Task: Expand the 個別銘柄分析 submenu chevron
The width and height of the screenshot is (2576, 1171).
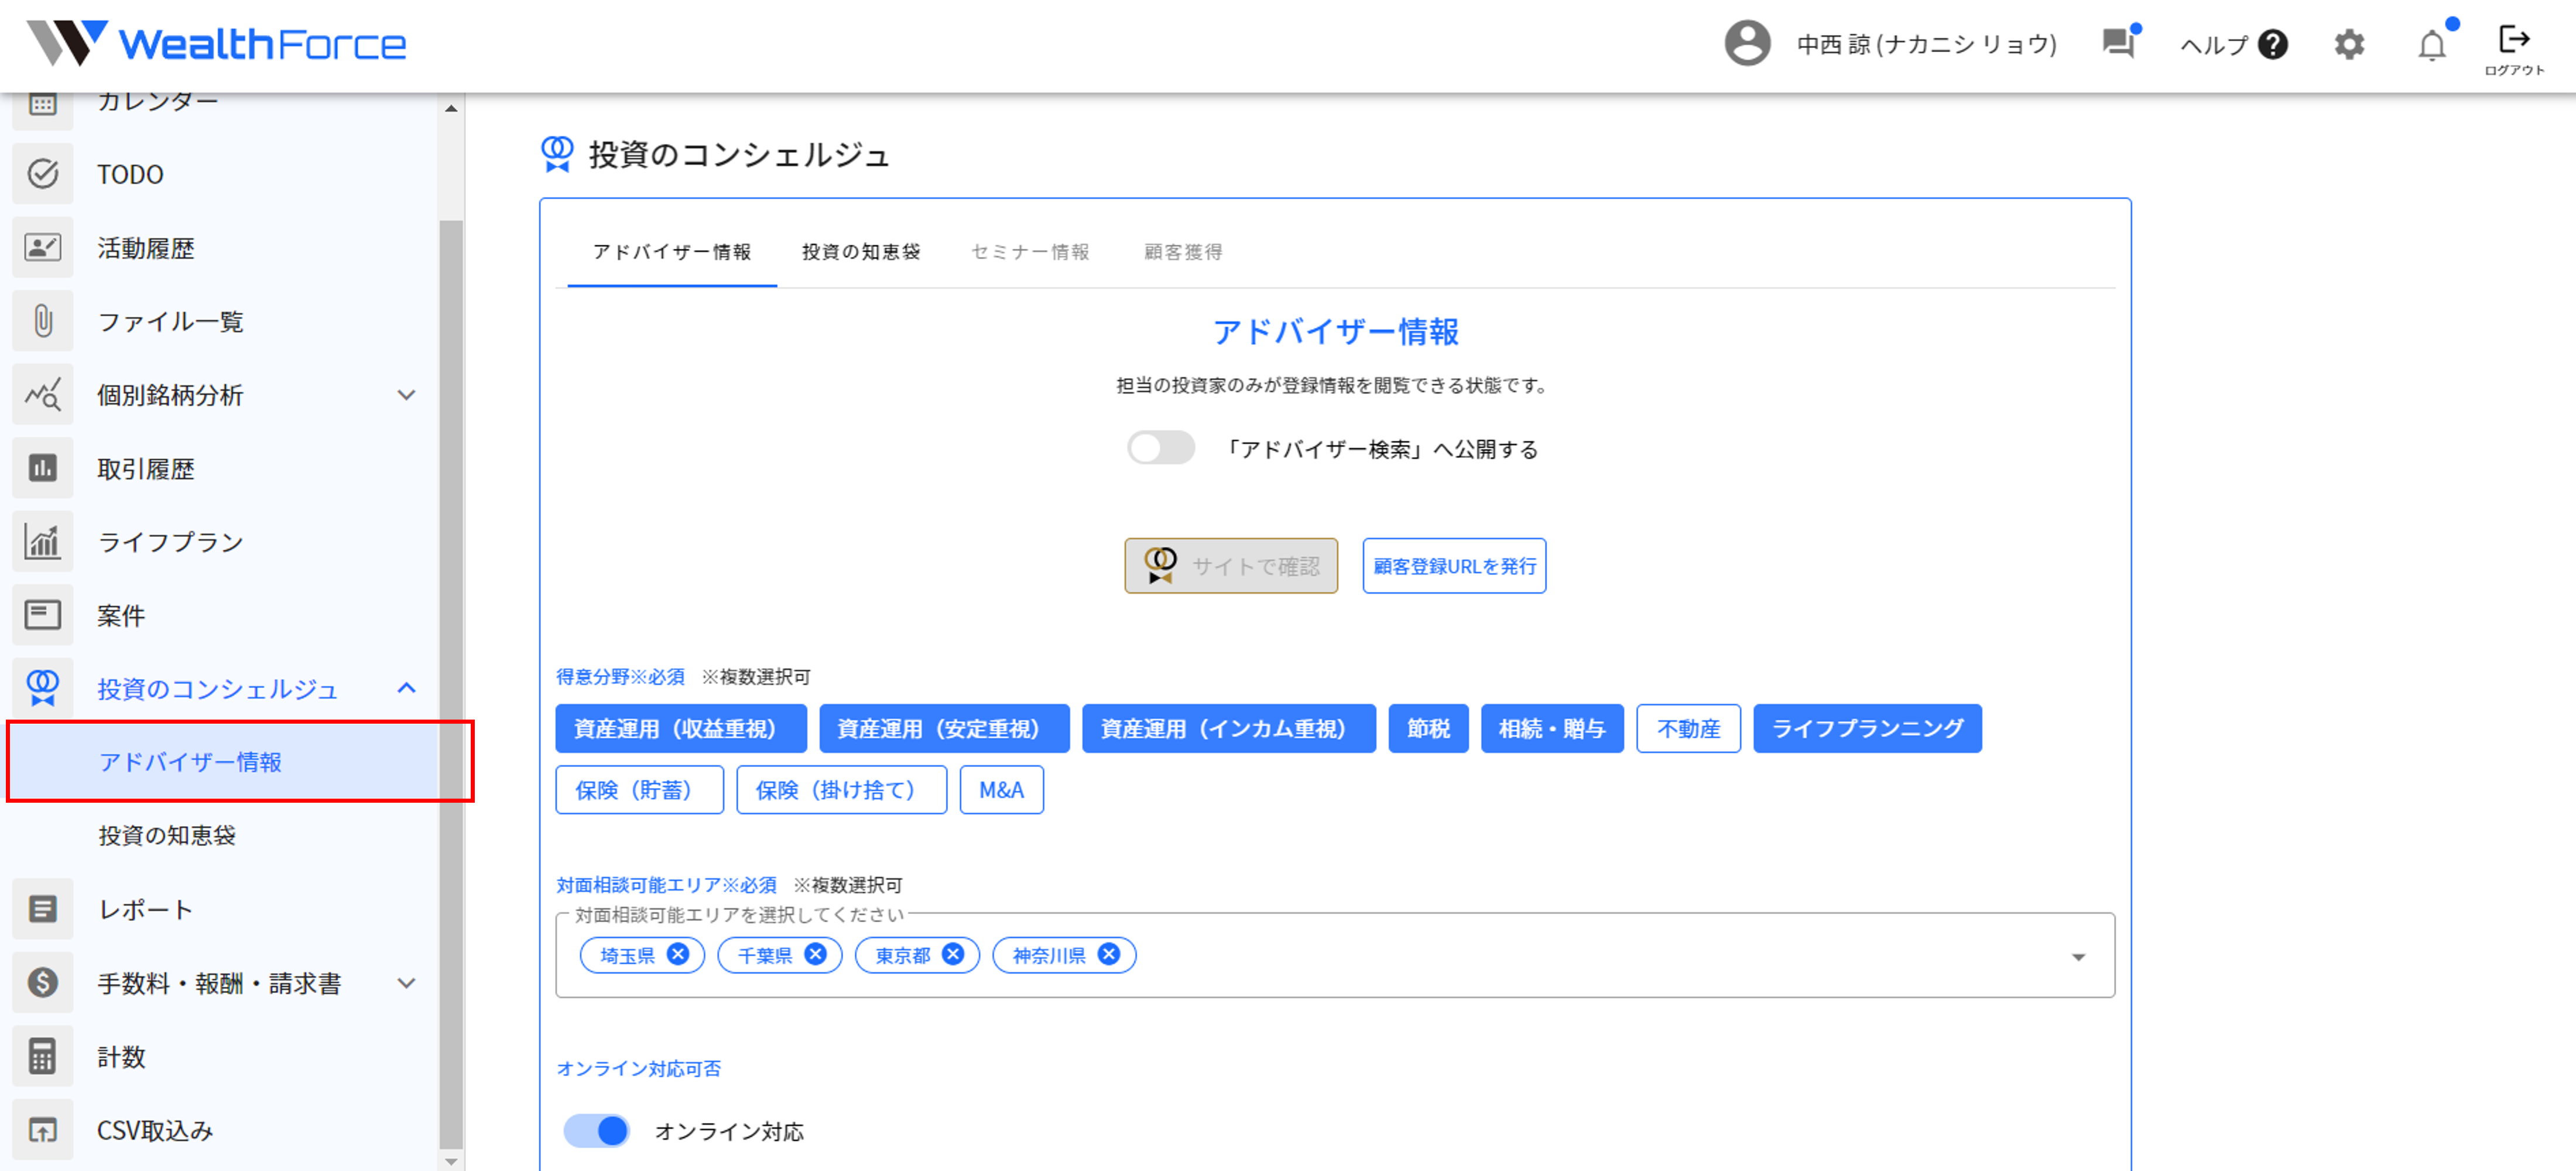Action: pyautogui.click(x=406, y=395)
